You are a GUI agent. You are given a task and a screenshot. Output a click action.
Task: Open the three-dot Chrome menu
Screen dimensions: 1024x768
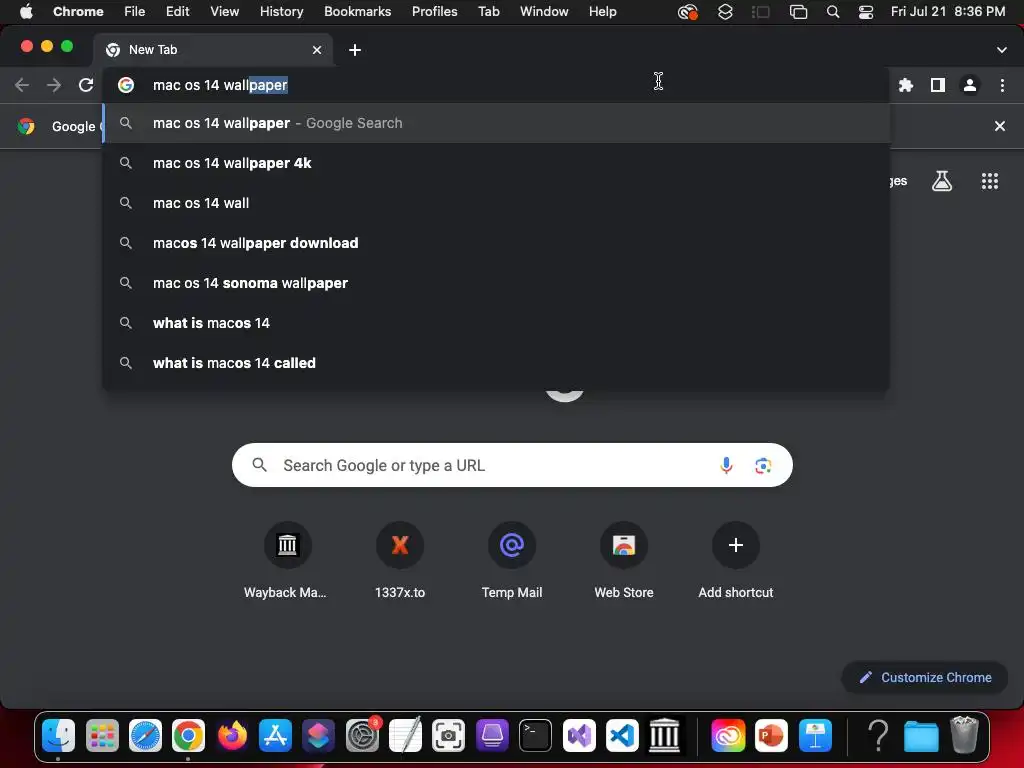pyautogui.click(x=1002, y=85)
